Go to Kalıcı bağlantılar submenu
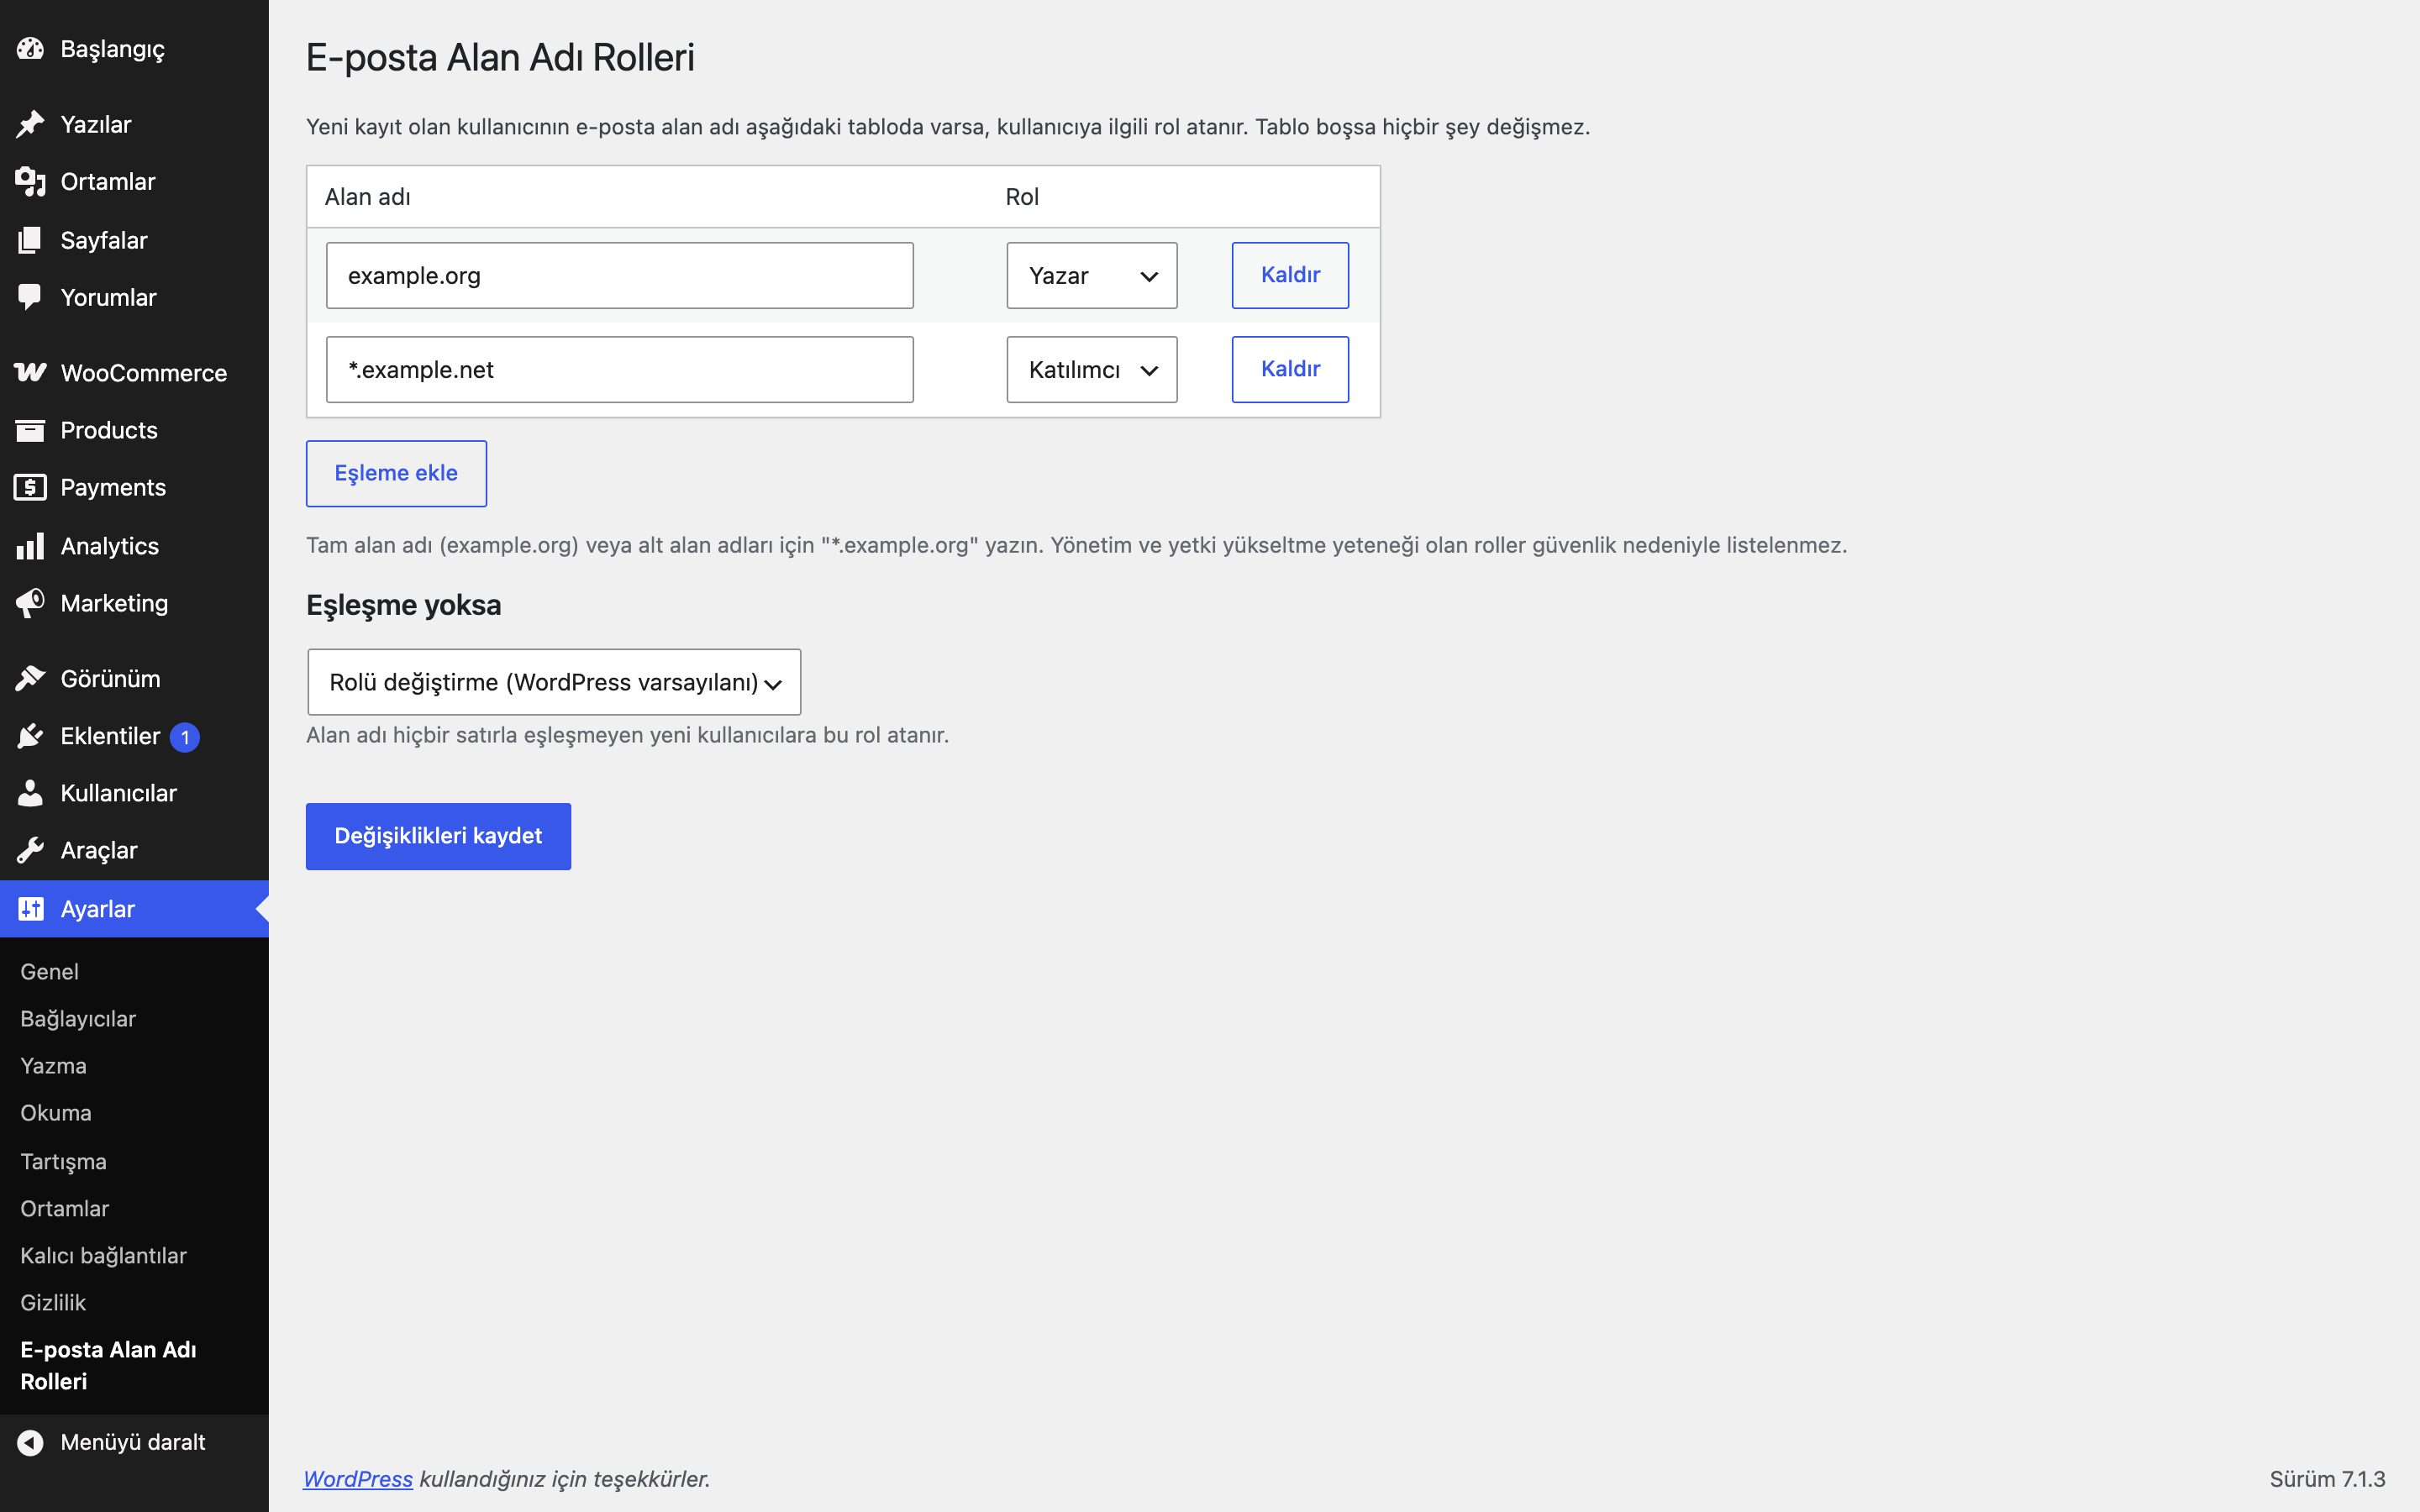 point(103,1255)
